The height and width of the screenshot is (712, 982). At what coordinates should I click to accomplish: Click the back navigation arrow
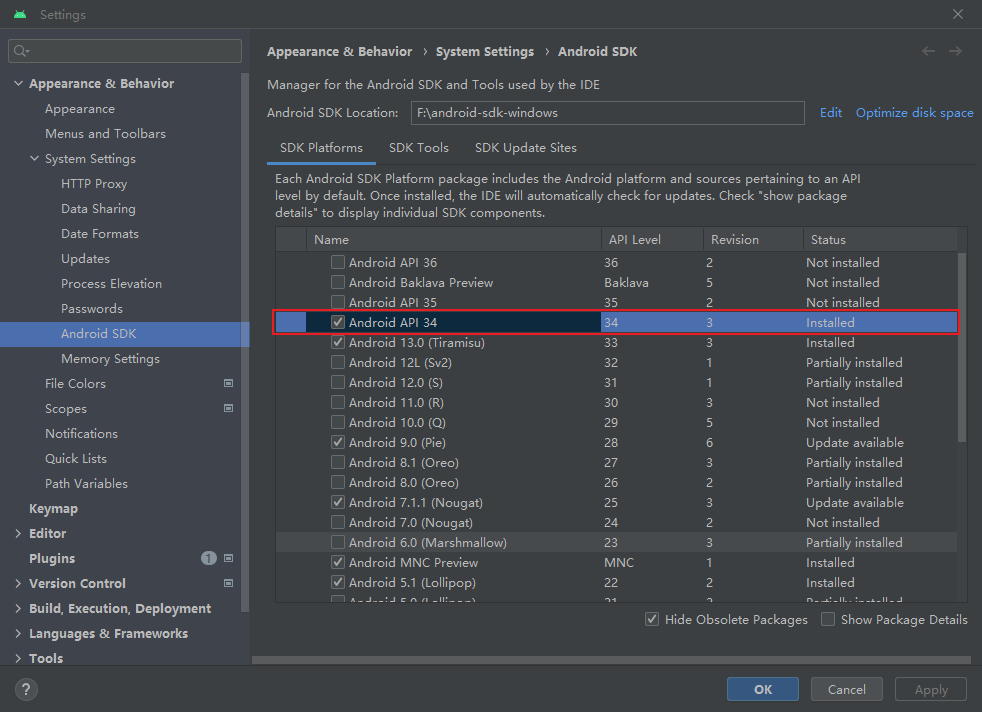tap(929, 51)
